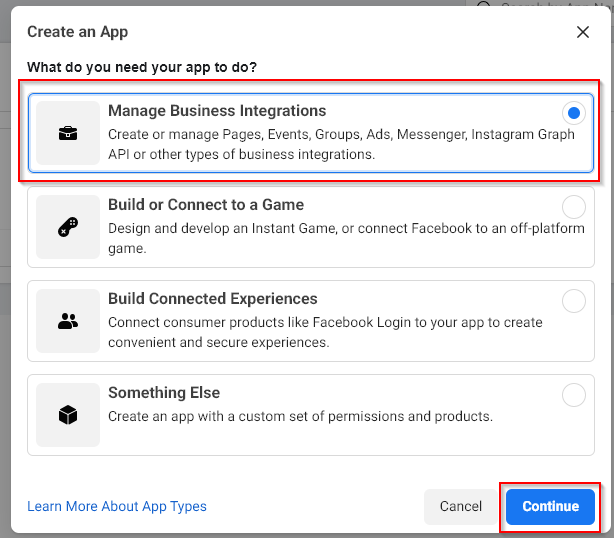614x538 pixels.
Task: Select the Build Connected Experiences radio button
Action: [x=574, y=301]
